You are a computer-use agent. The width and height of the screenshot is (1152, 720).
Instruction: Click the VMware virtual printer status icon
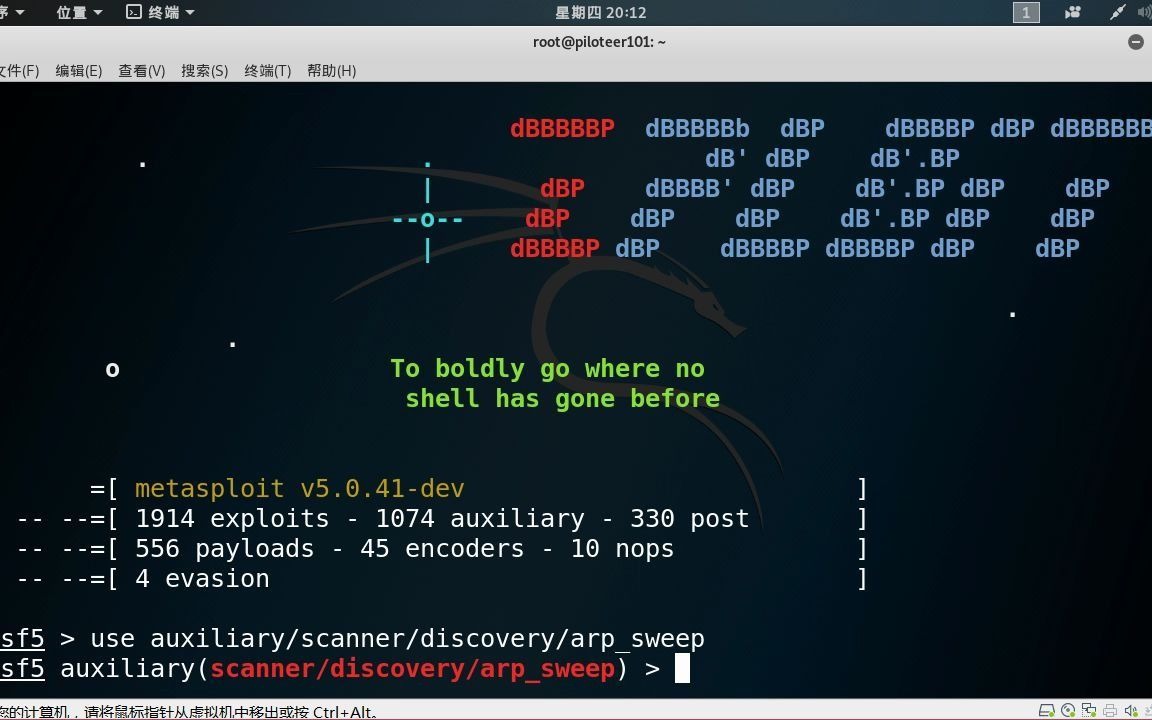click(x=1110, y=710)
